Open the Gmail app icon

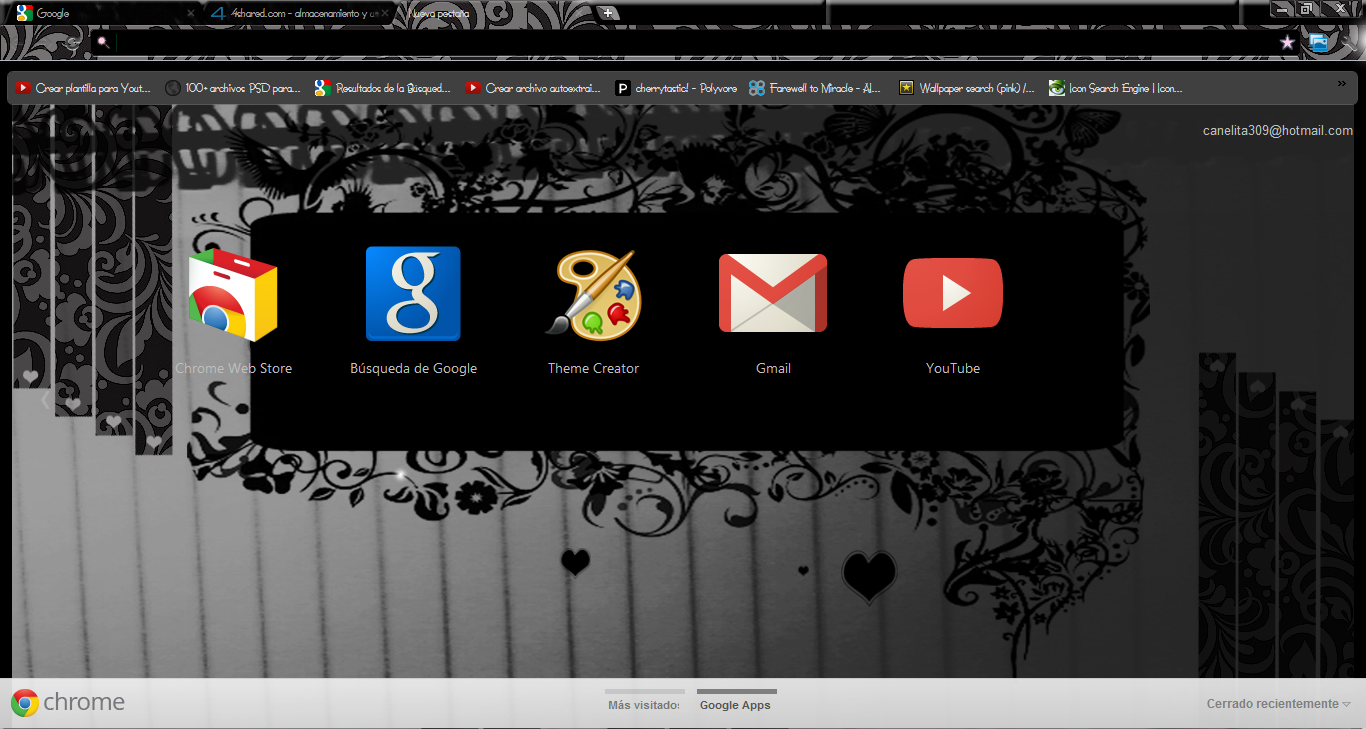(773, 293)
